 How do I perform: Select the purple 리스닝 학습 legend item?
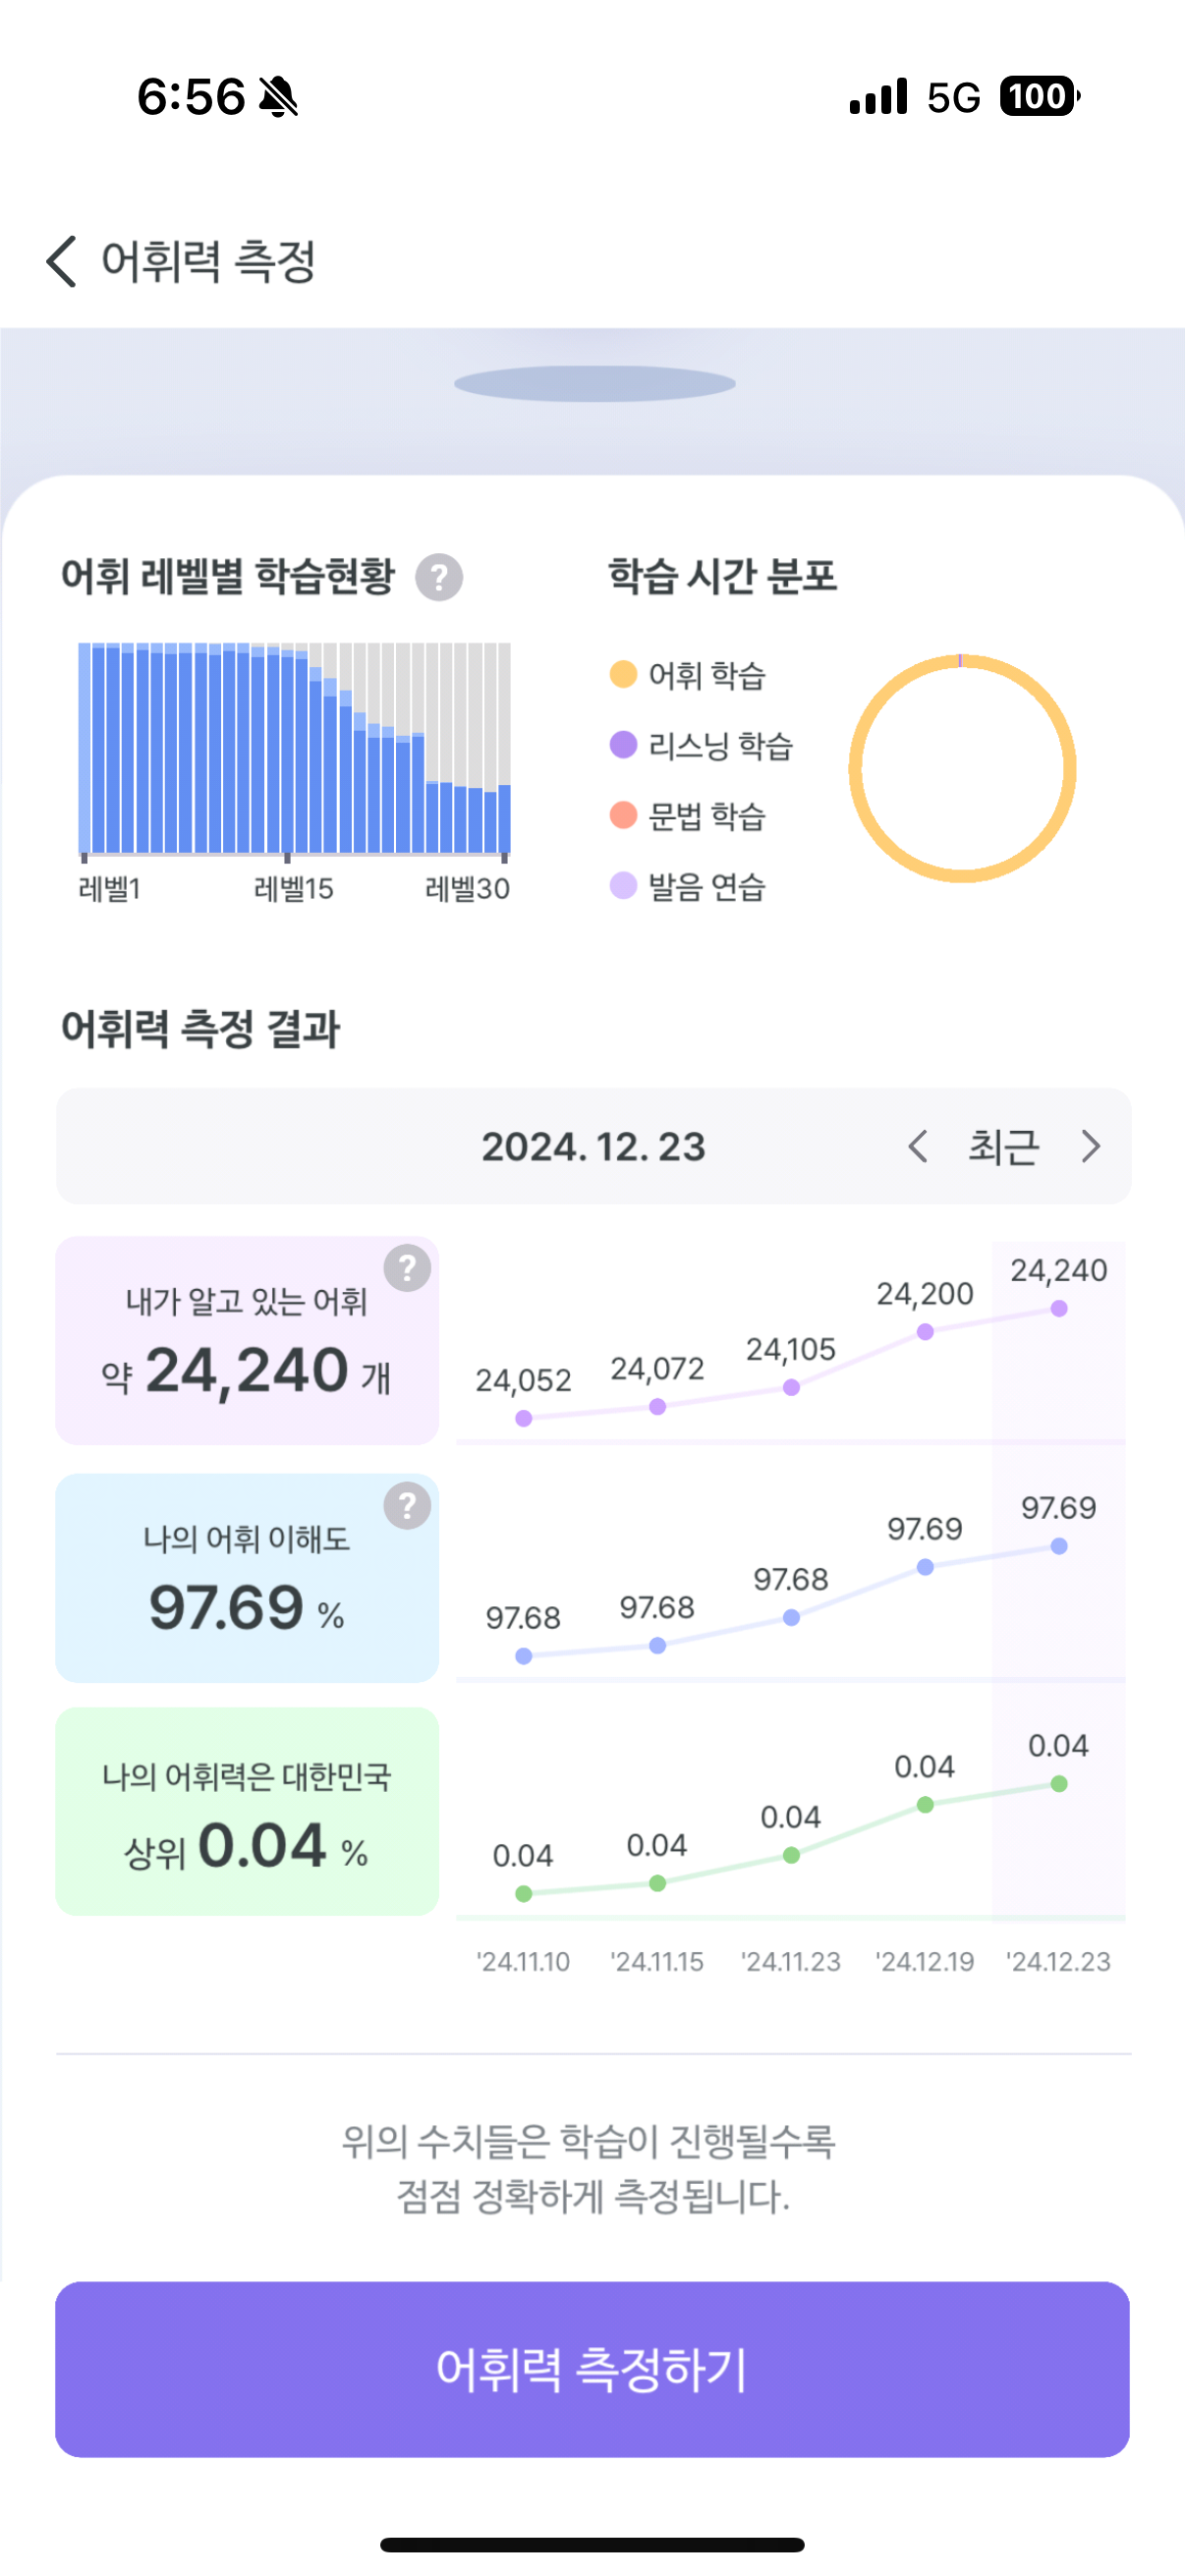coord(701,745)
